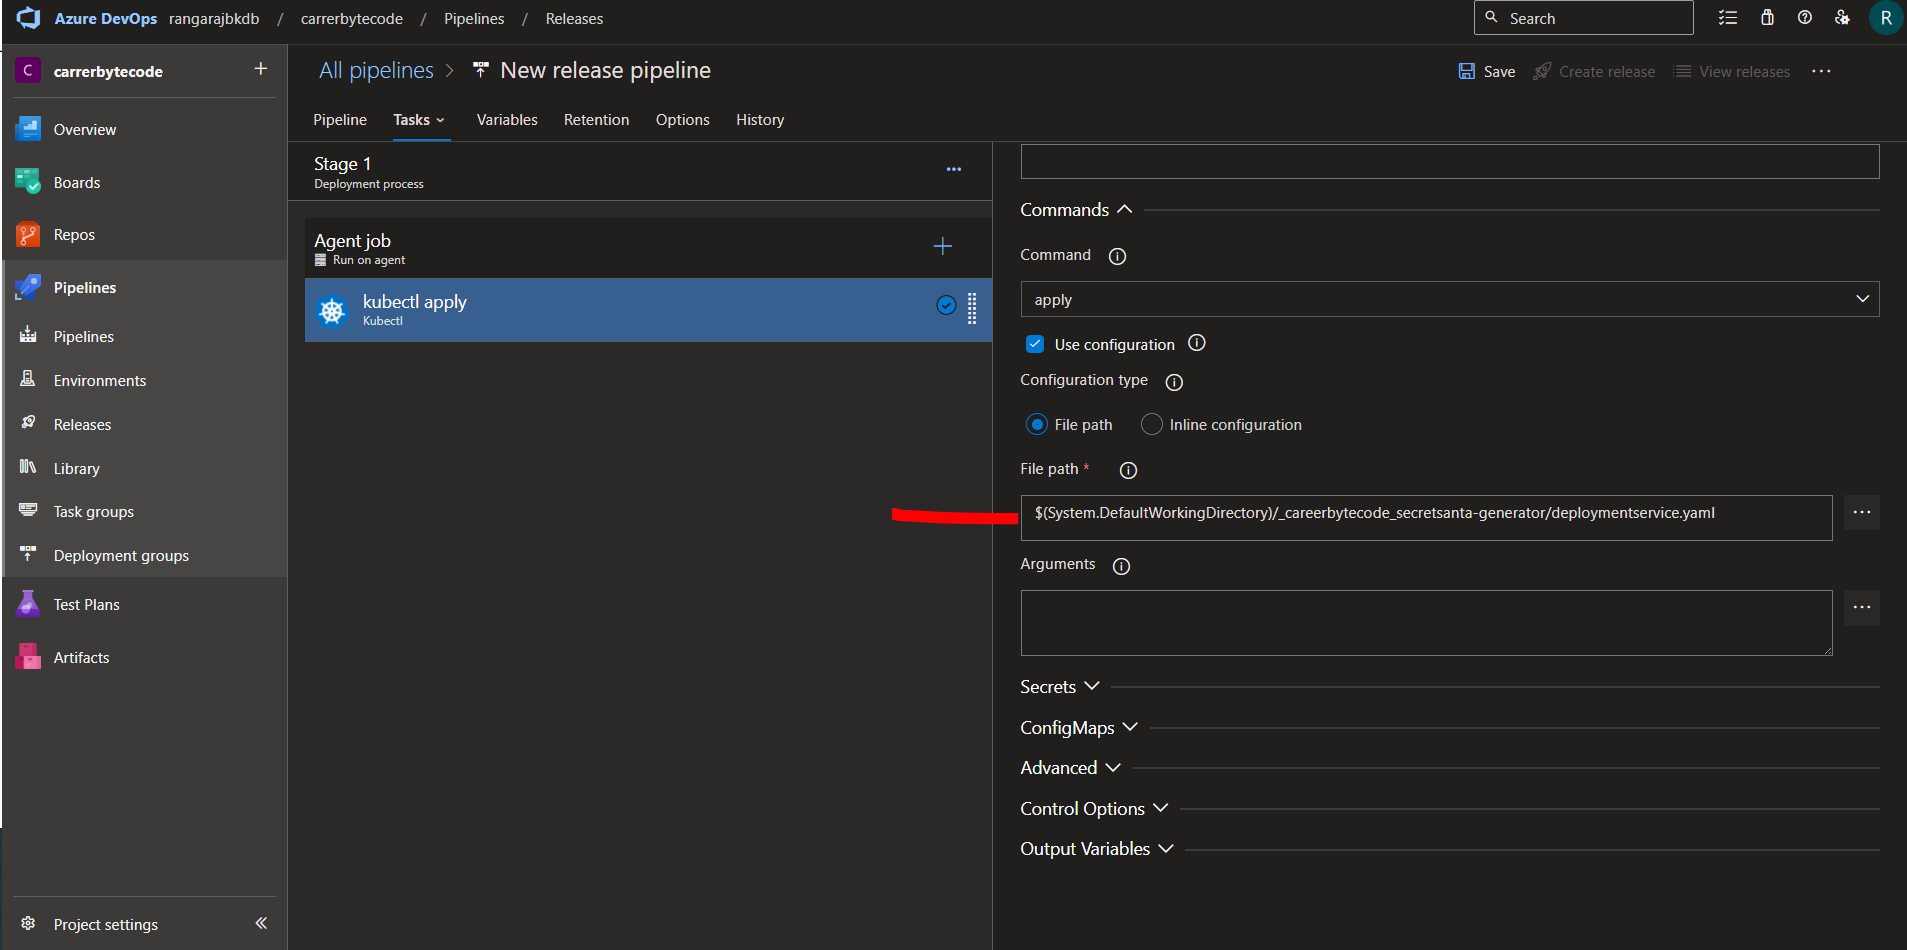Screen dimensions: 1907x950
Task: Open the Command dropdown showing apply
Action: click(1861, 298)
